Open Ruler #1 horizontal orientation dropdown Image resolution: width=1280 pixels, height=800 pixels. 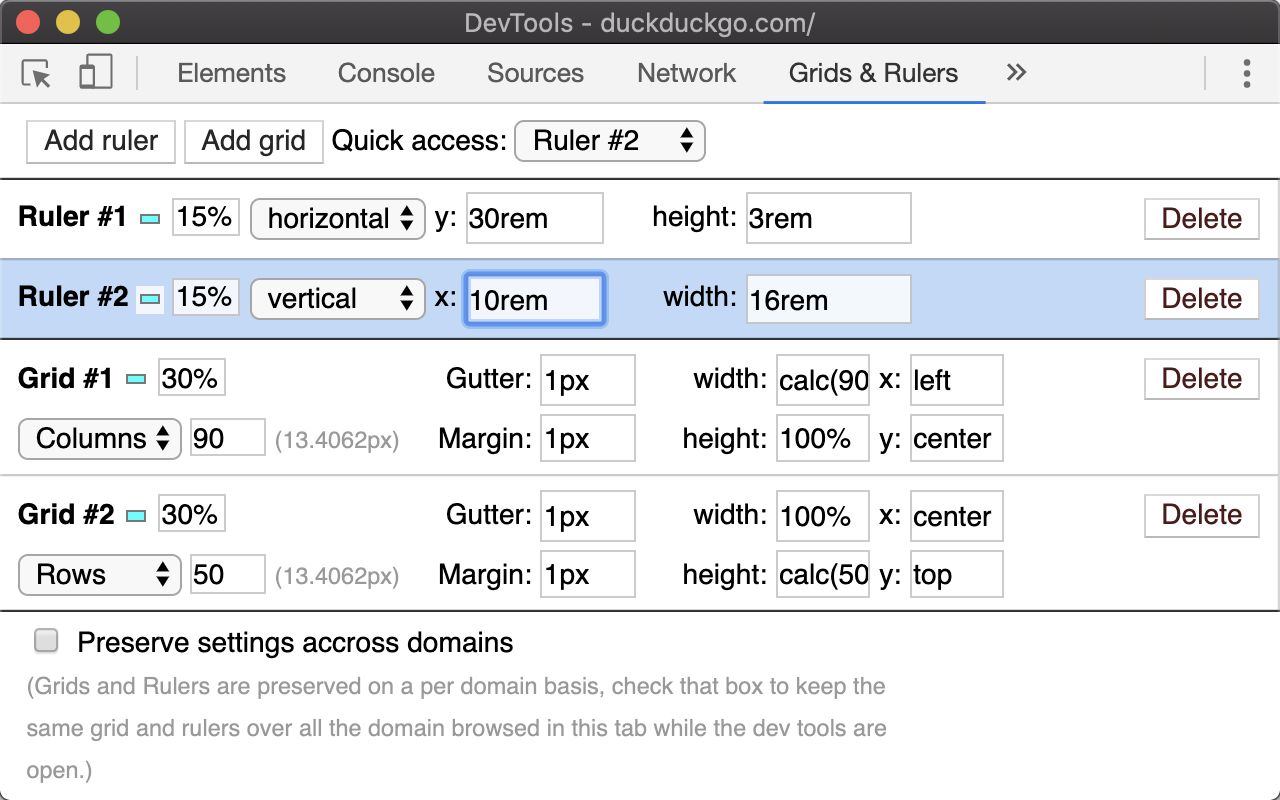338,219
